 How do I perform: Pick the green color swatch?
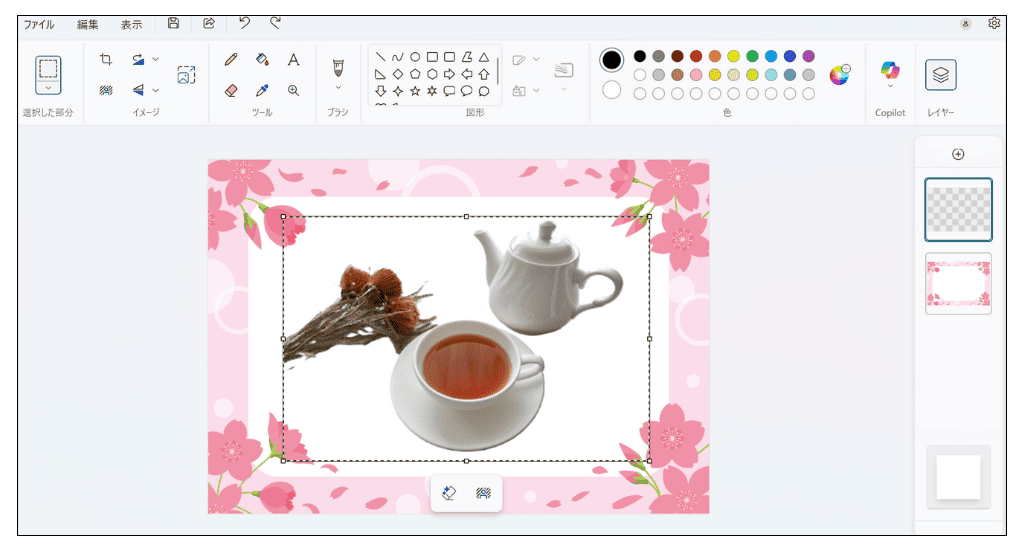(752, 56)
